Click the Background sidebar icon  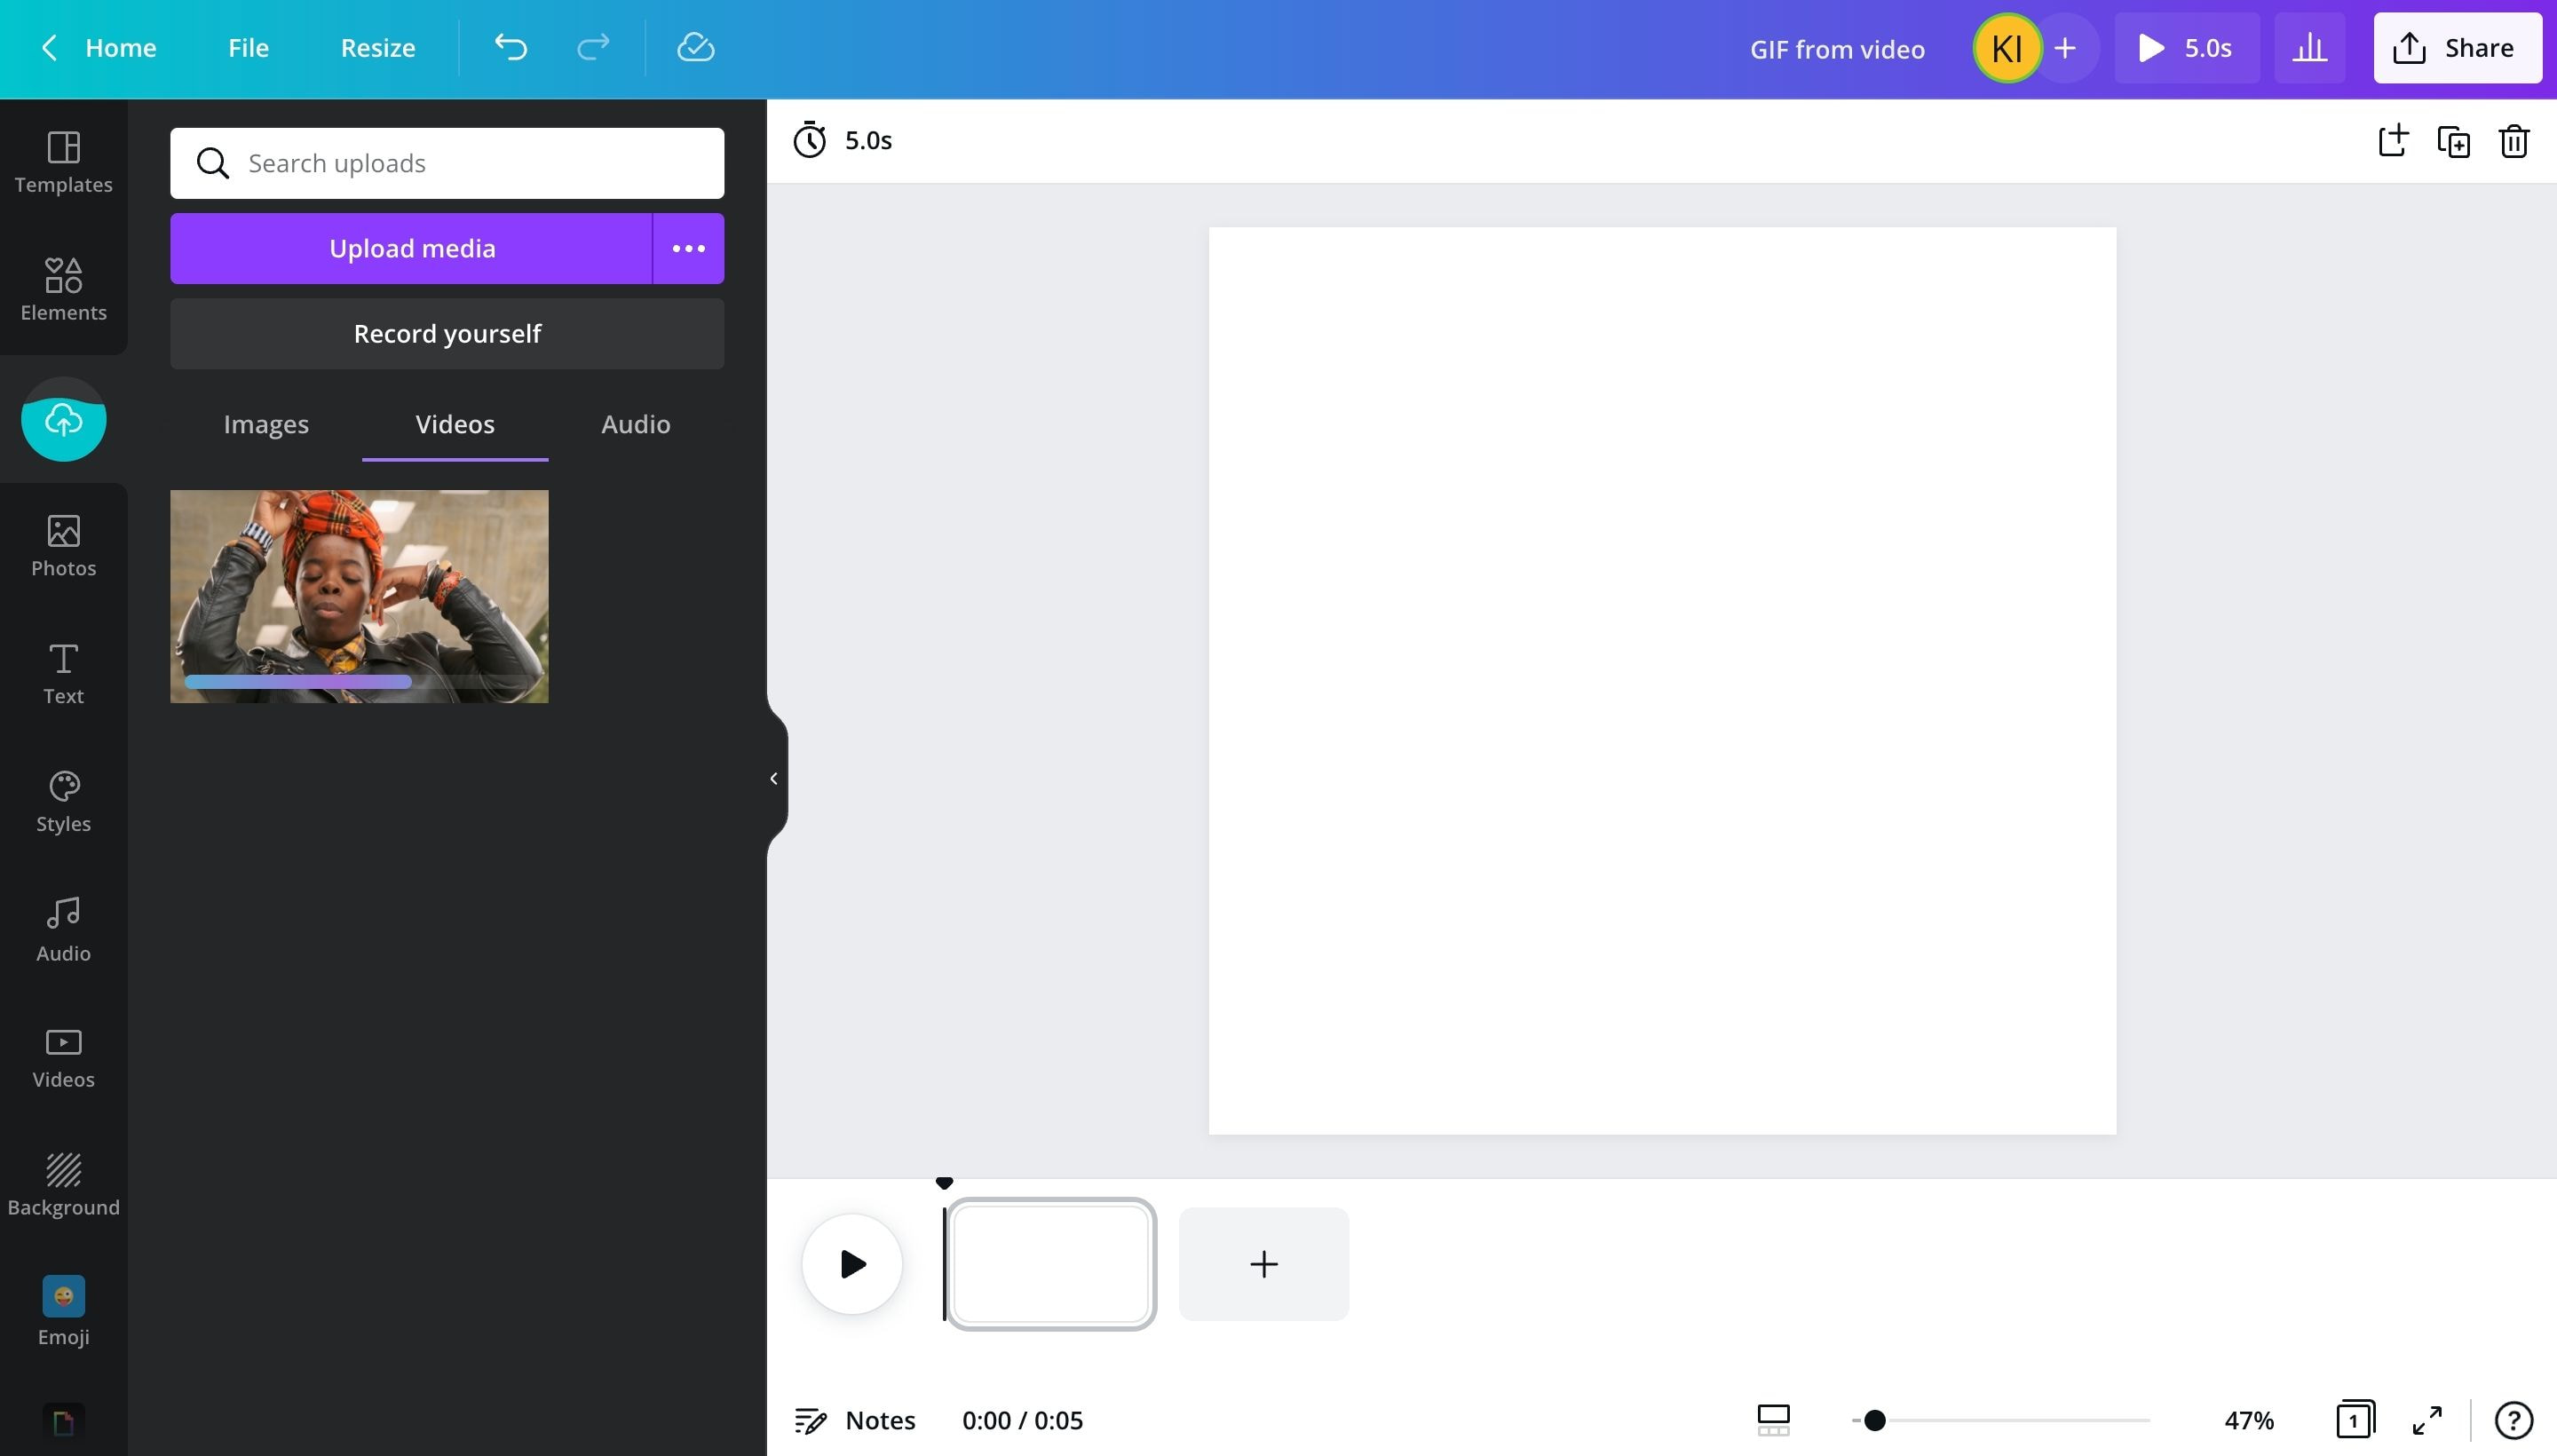click(63, 1184)
